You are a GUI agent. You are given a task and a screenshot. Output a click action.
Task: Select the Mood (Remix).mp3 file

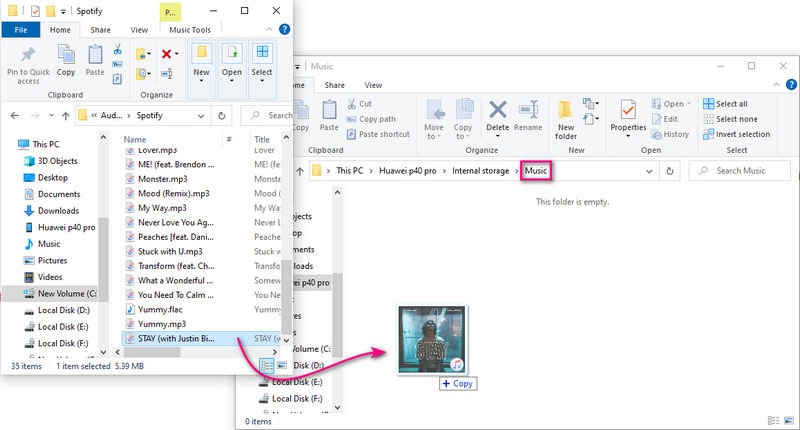tap(173, 193)
